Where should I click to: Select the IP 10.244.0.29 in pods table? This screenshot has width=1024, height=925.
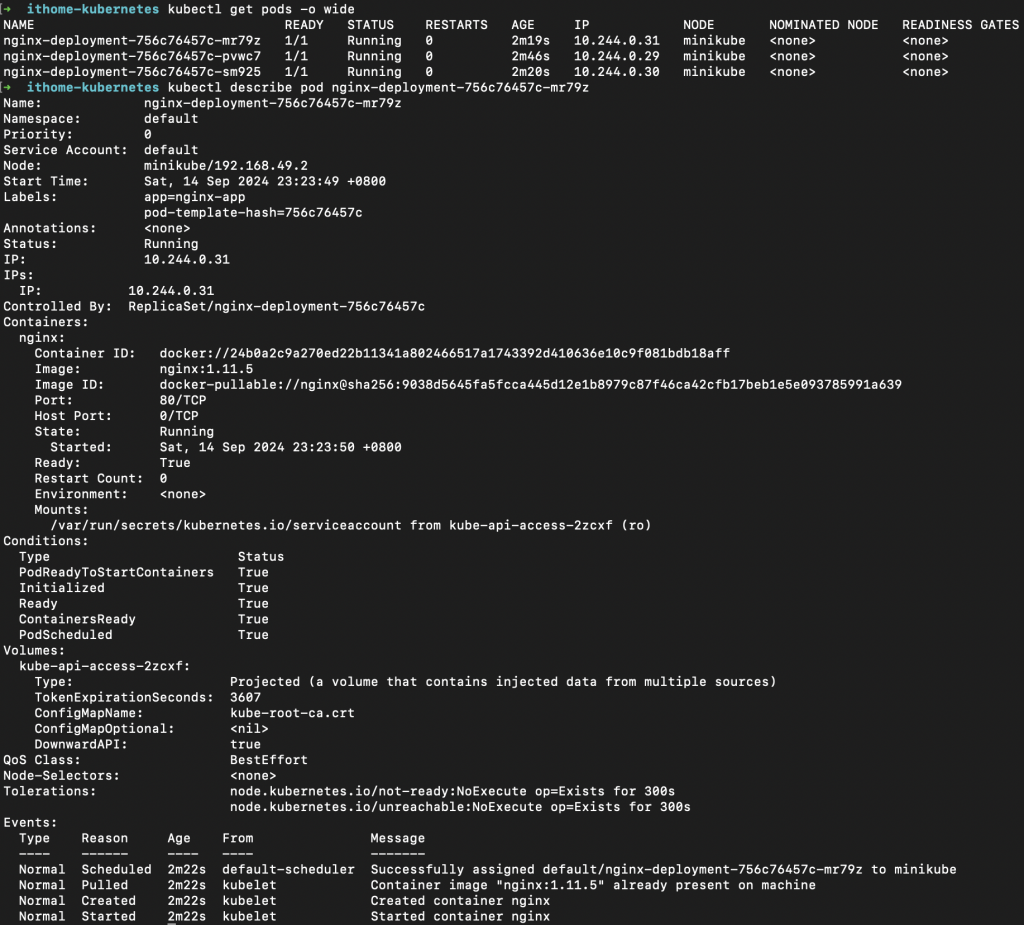(616, 56)
